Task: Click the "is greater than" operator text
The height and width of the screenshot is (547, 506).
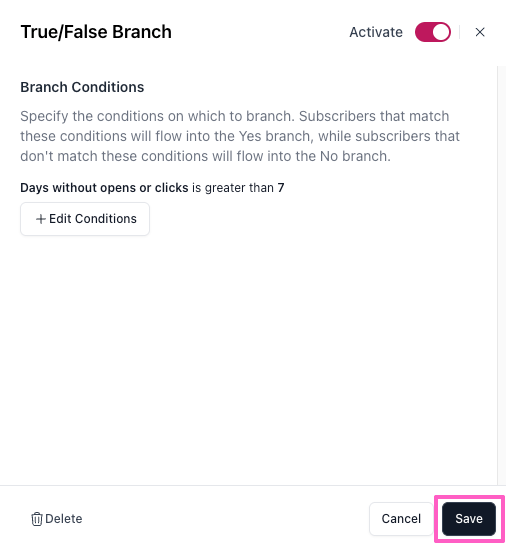Action: [233, 188]
